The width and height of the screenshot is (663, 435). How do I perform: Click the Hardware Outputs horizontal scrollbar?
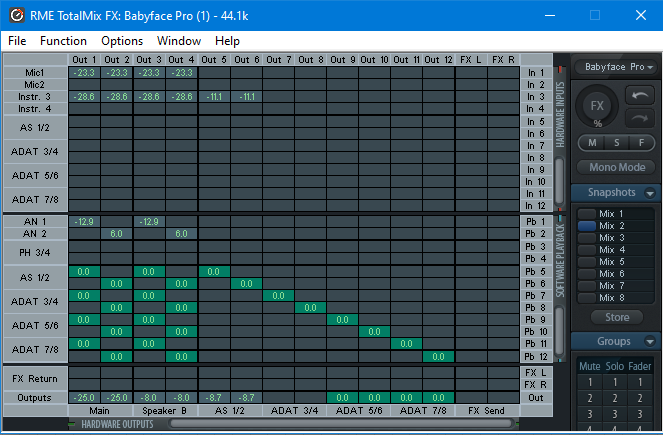pyautogui.click(x=342, y=423)
